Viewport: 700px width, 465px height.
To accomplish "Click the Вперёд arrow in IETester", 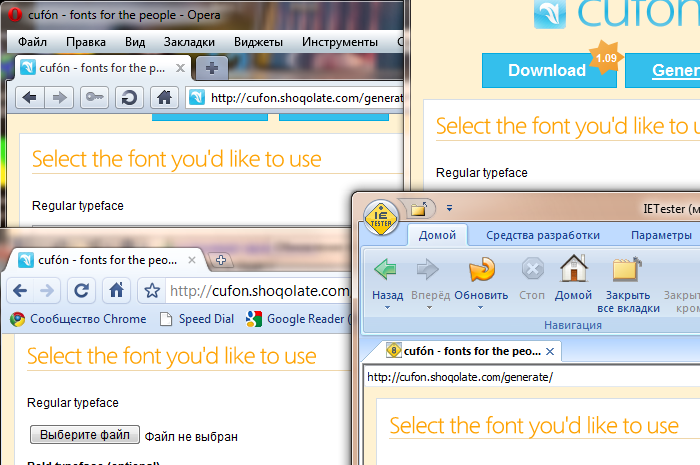I will click(427, 269).
